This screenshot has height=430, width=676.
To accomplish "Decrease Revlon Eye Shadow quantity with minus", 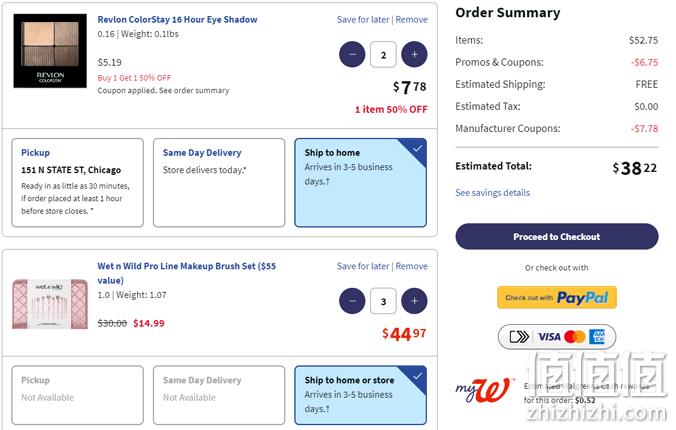I will pyautogui.click(x=352, y=54).
